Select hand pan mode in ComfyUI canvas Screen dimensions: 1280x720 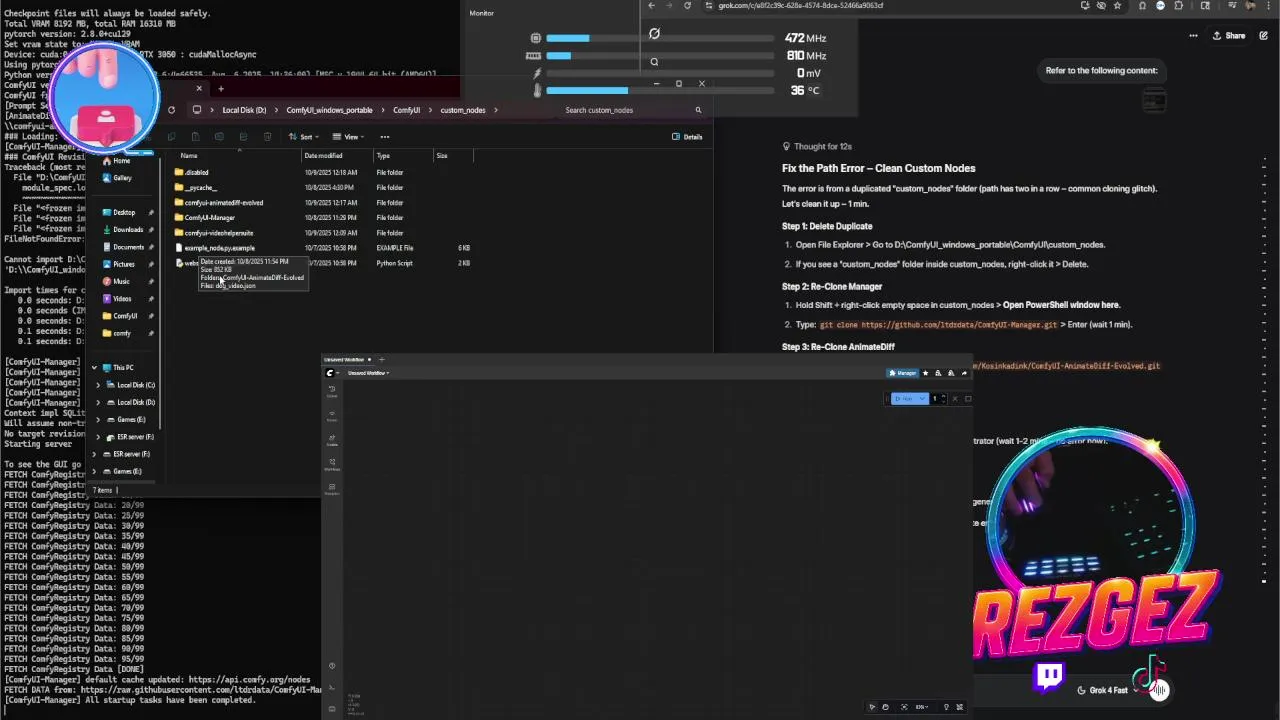click(885, 707)
